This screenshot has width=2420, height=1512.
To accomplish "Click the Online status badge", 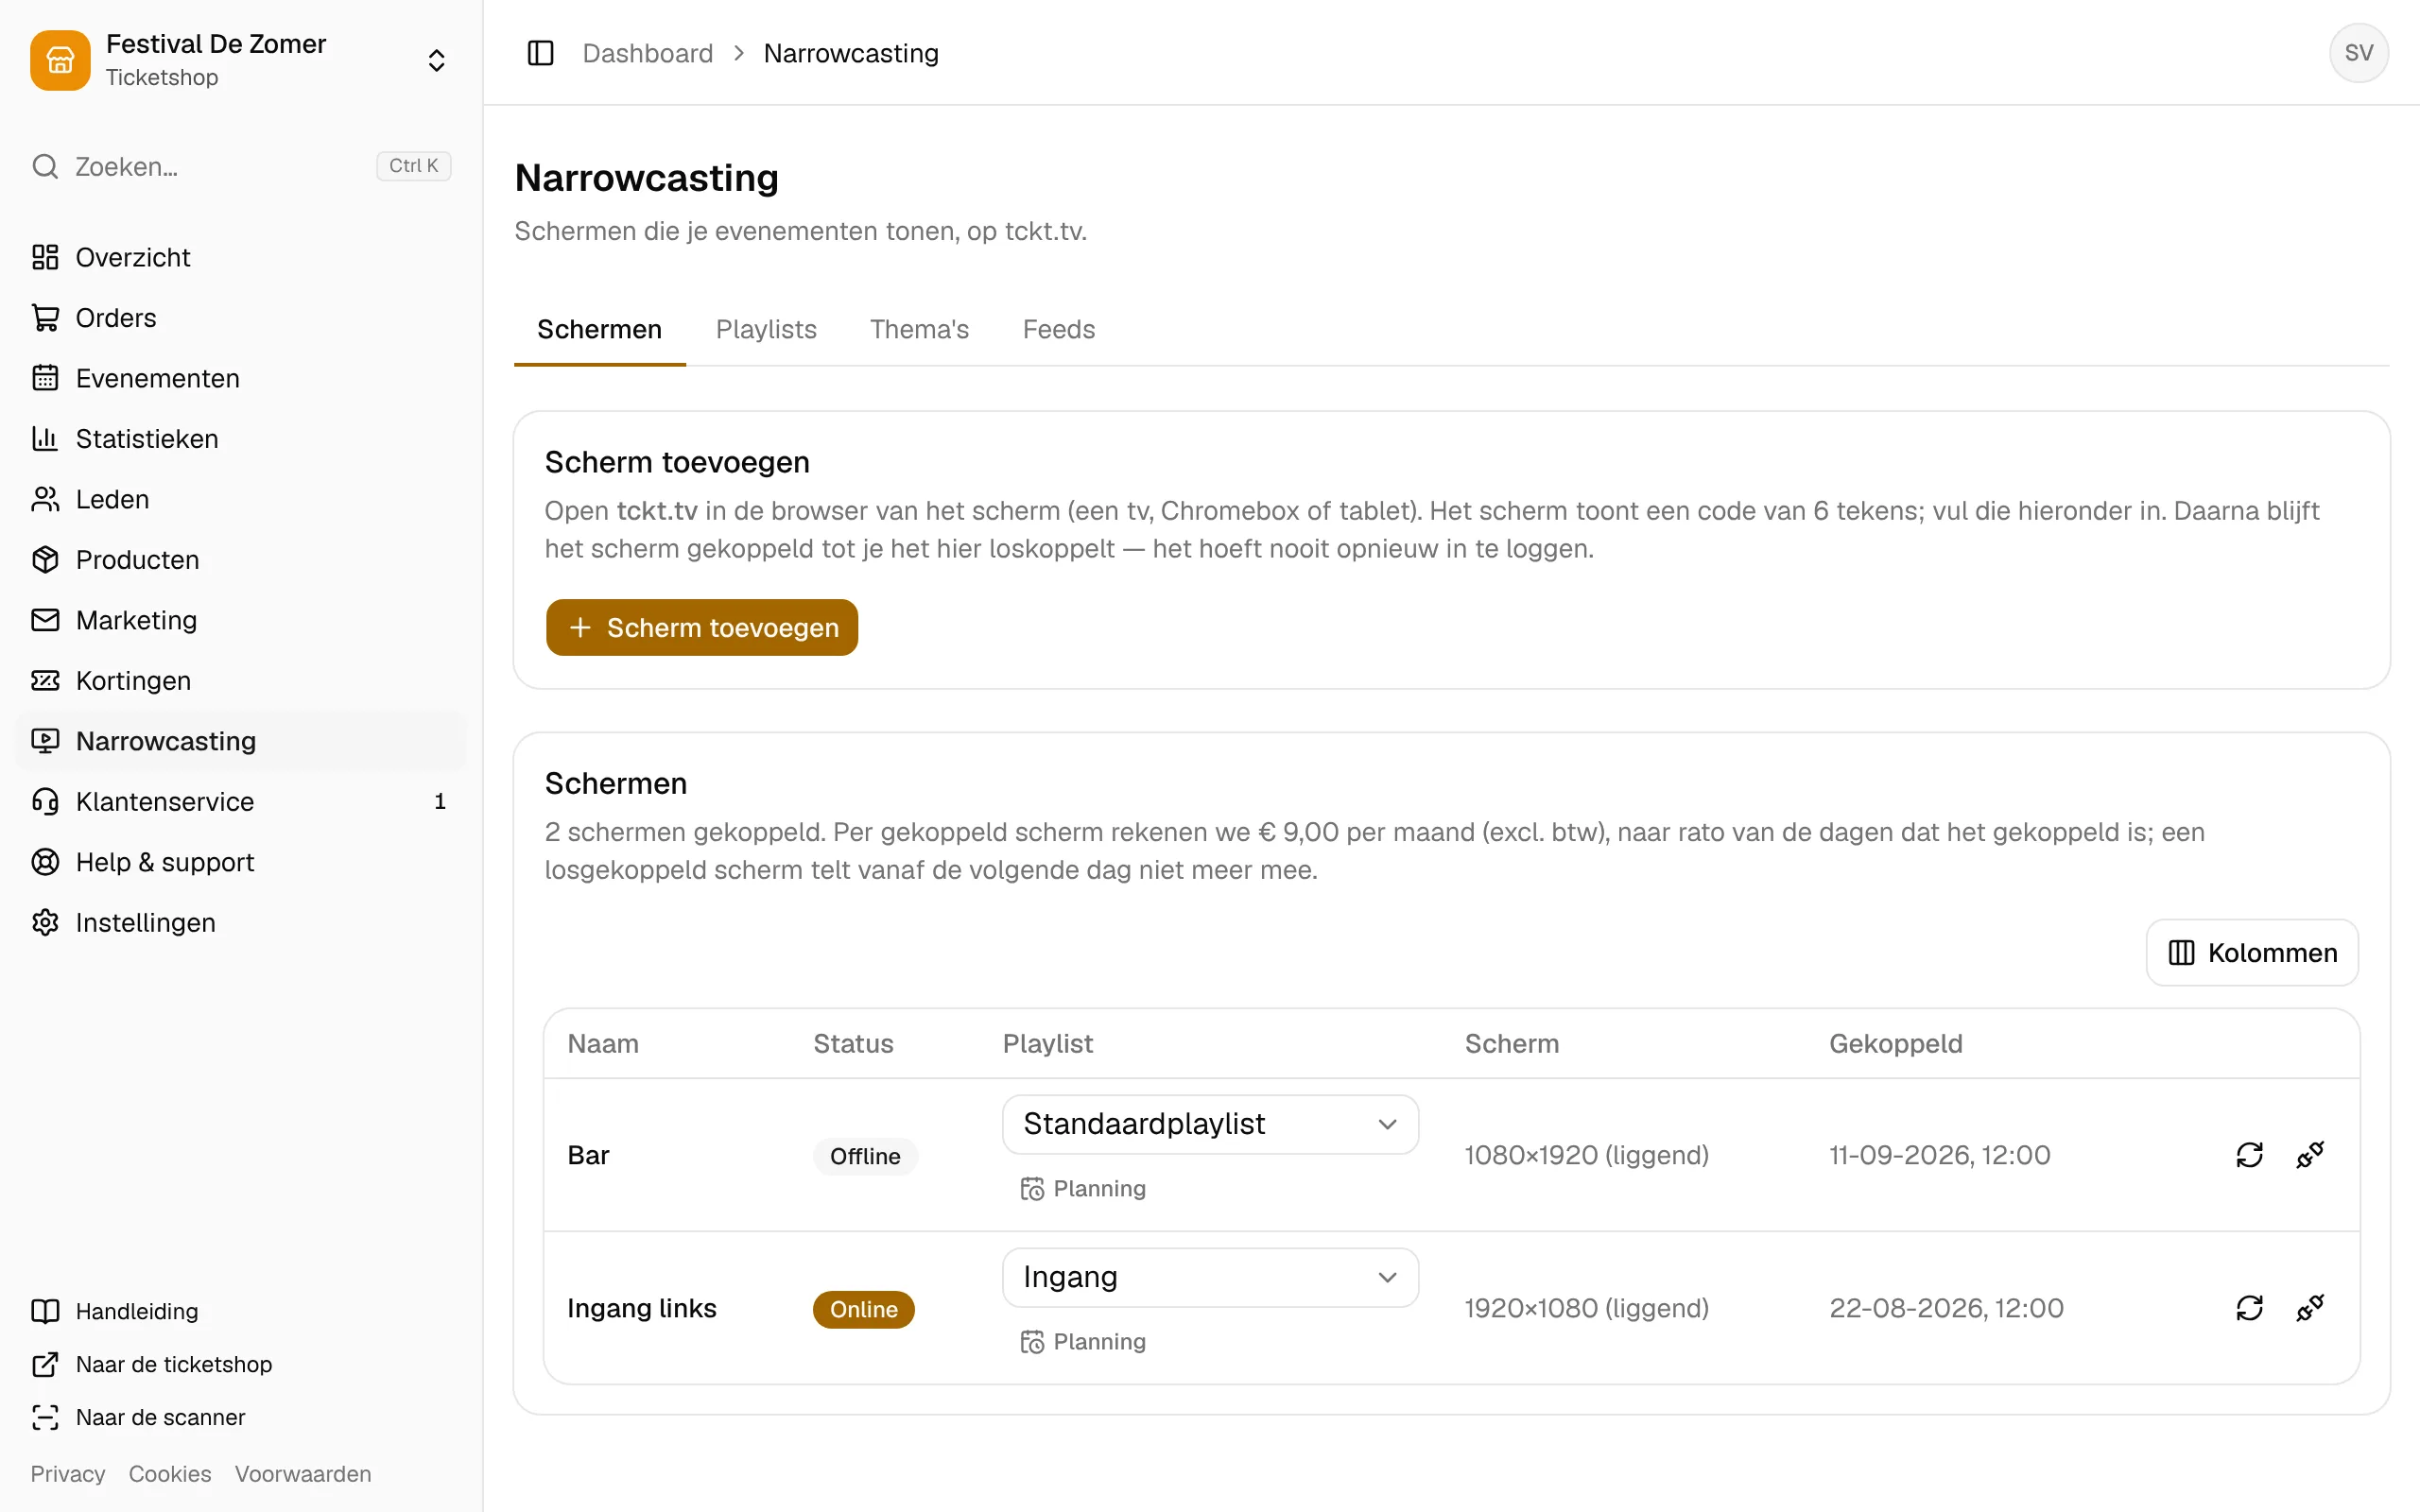I will pos(863,1309).
